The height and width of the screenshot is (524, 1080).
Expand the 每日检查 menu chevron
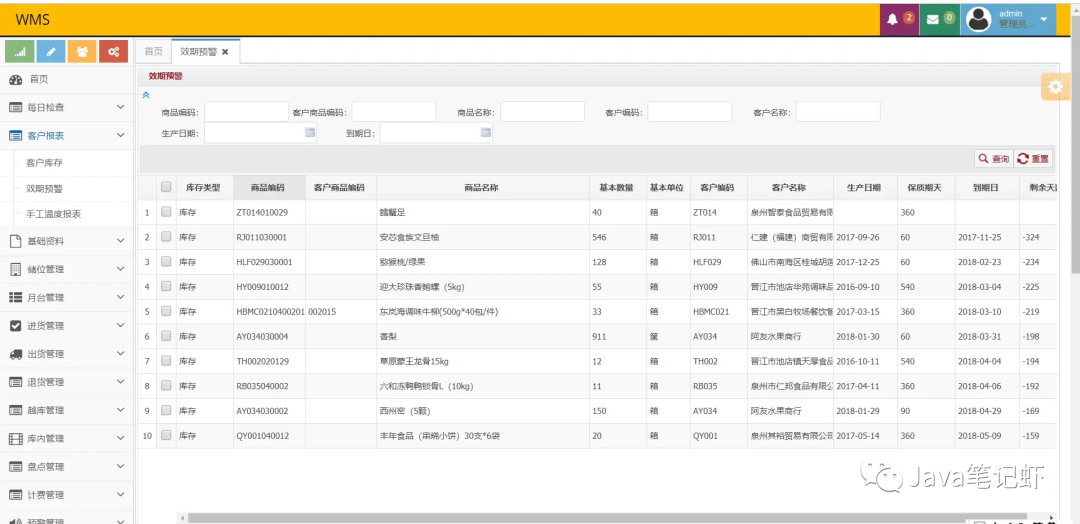(x=121, y=107)
